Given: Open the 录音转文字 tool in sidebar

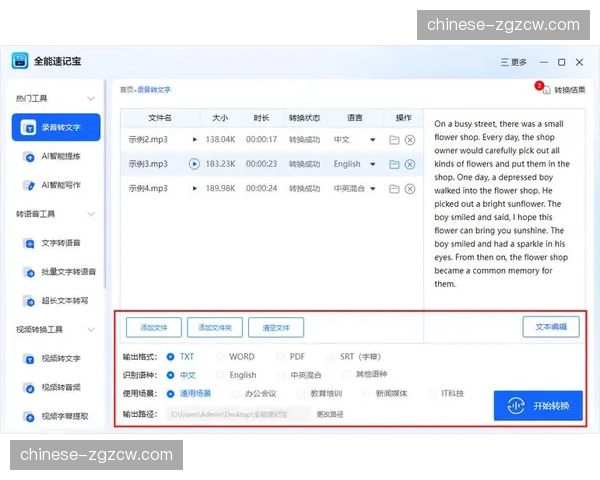Looking at the screenshot, I should 56,127.
